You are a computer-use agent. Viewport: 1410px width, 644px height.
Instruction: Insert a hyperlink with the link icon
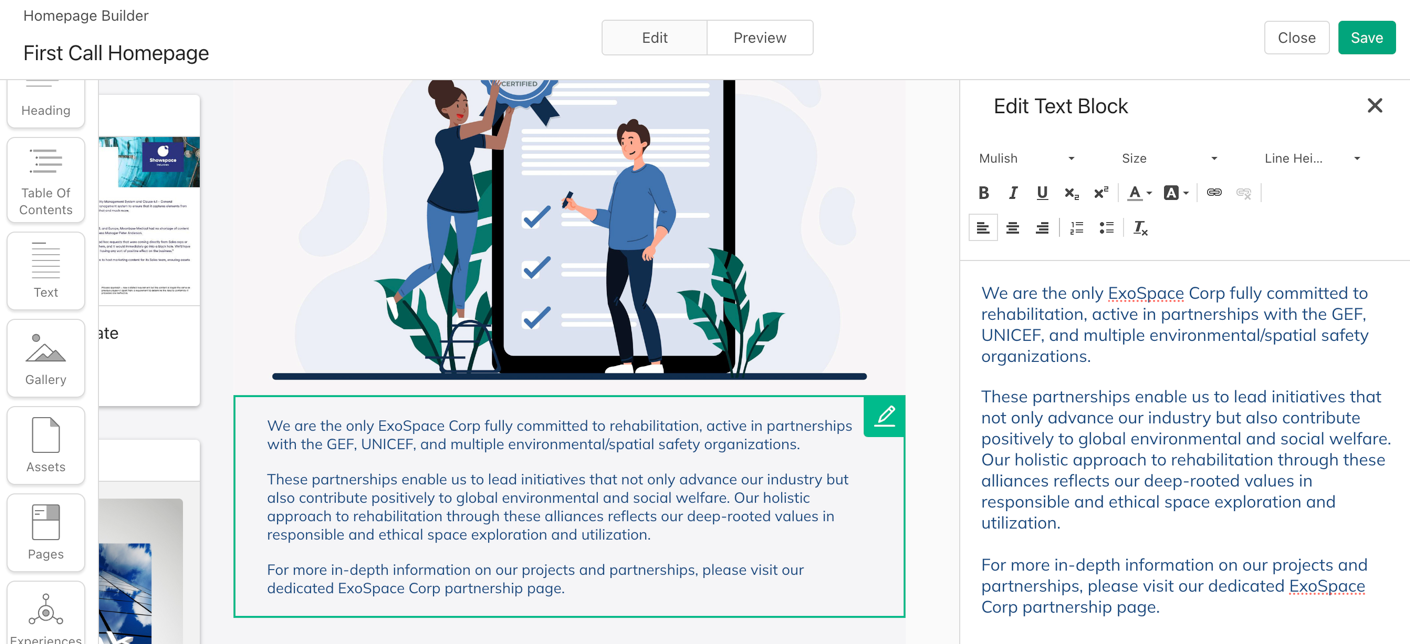(1214, 193)
